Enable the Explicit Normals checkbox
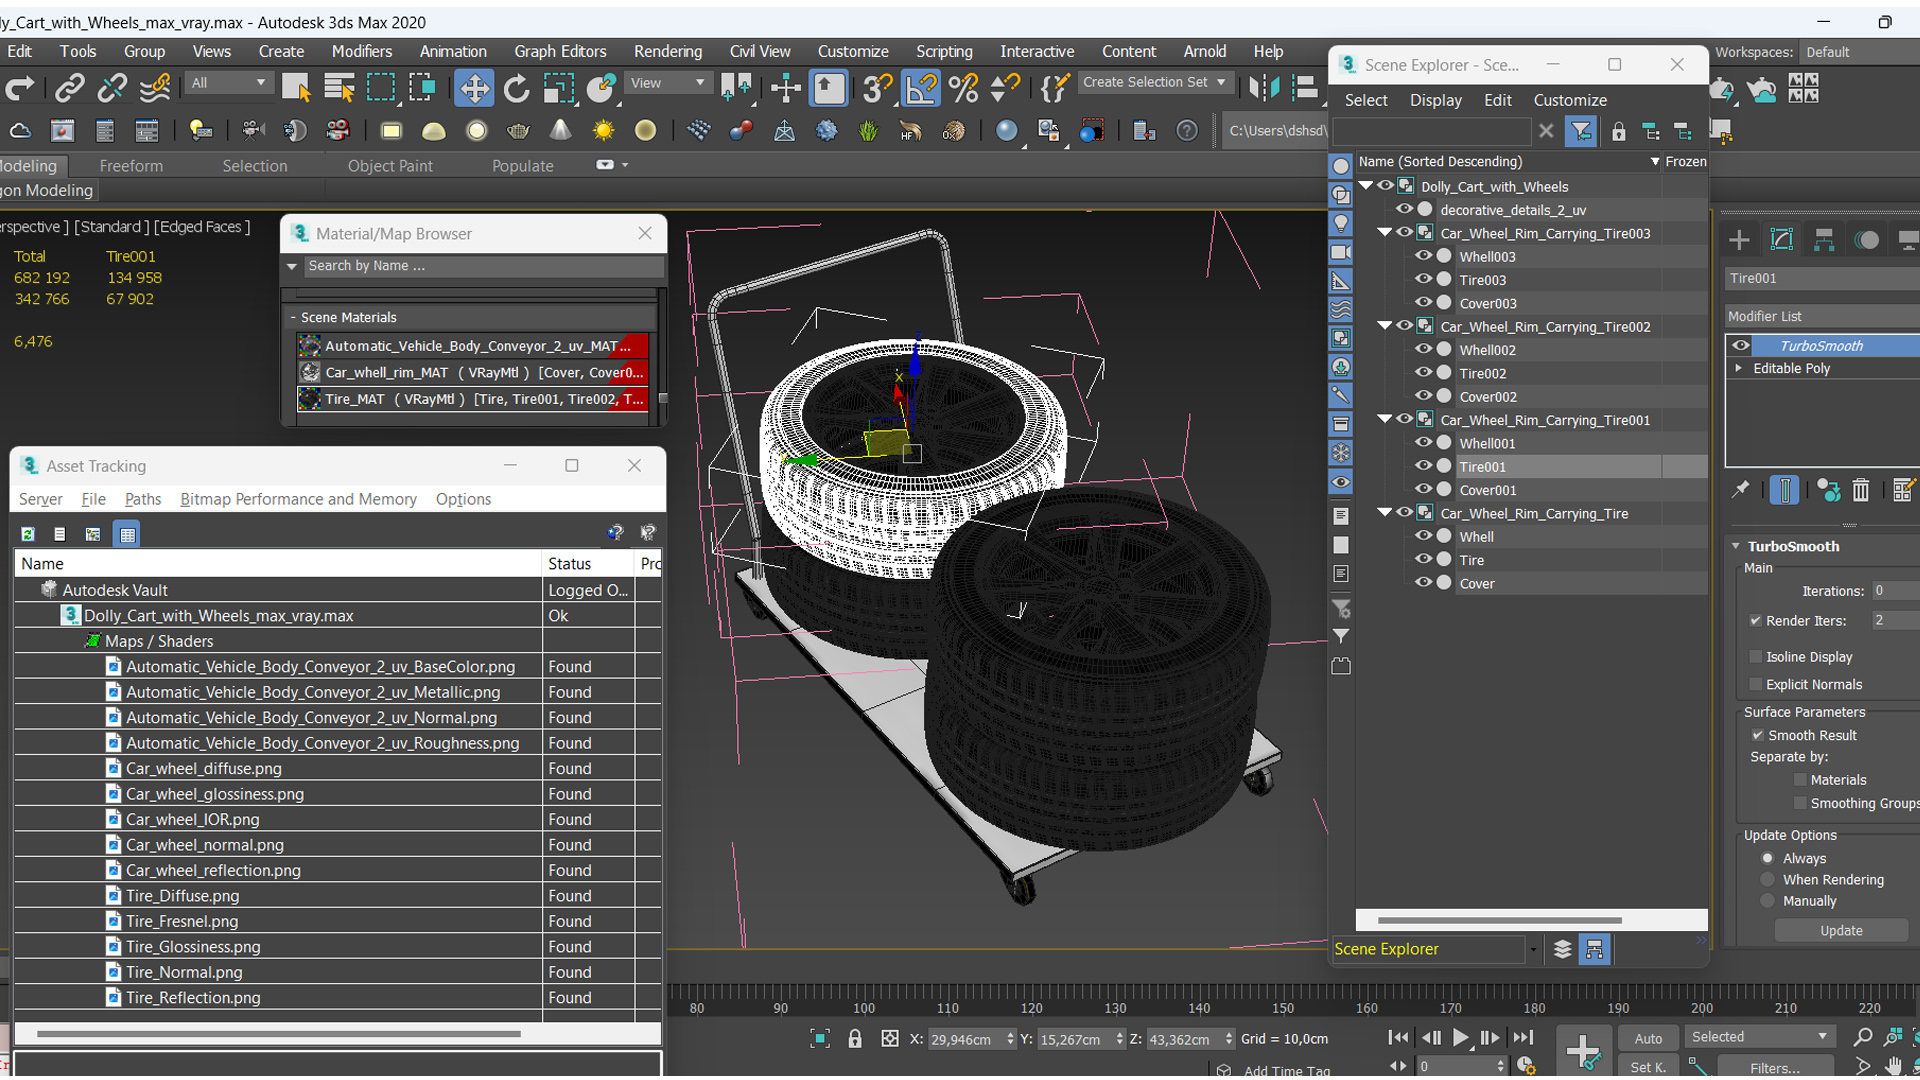Viewport: 1920px width, 1080px height. (x=1756, y=684)
